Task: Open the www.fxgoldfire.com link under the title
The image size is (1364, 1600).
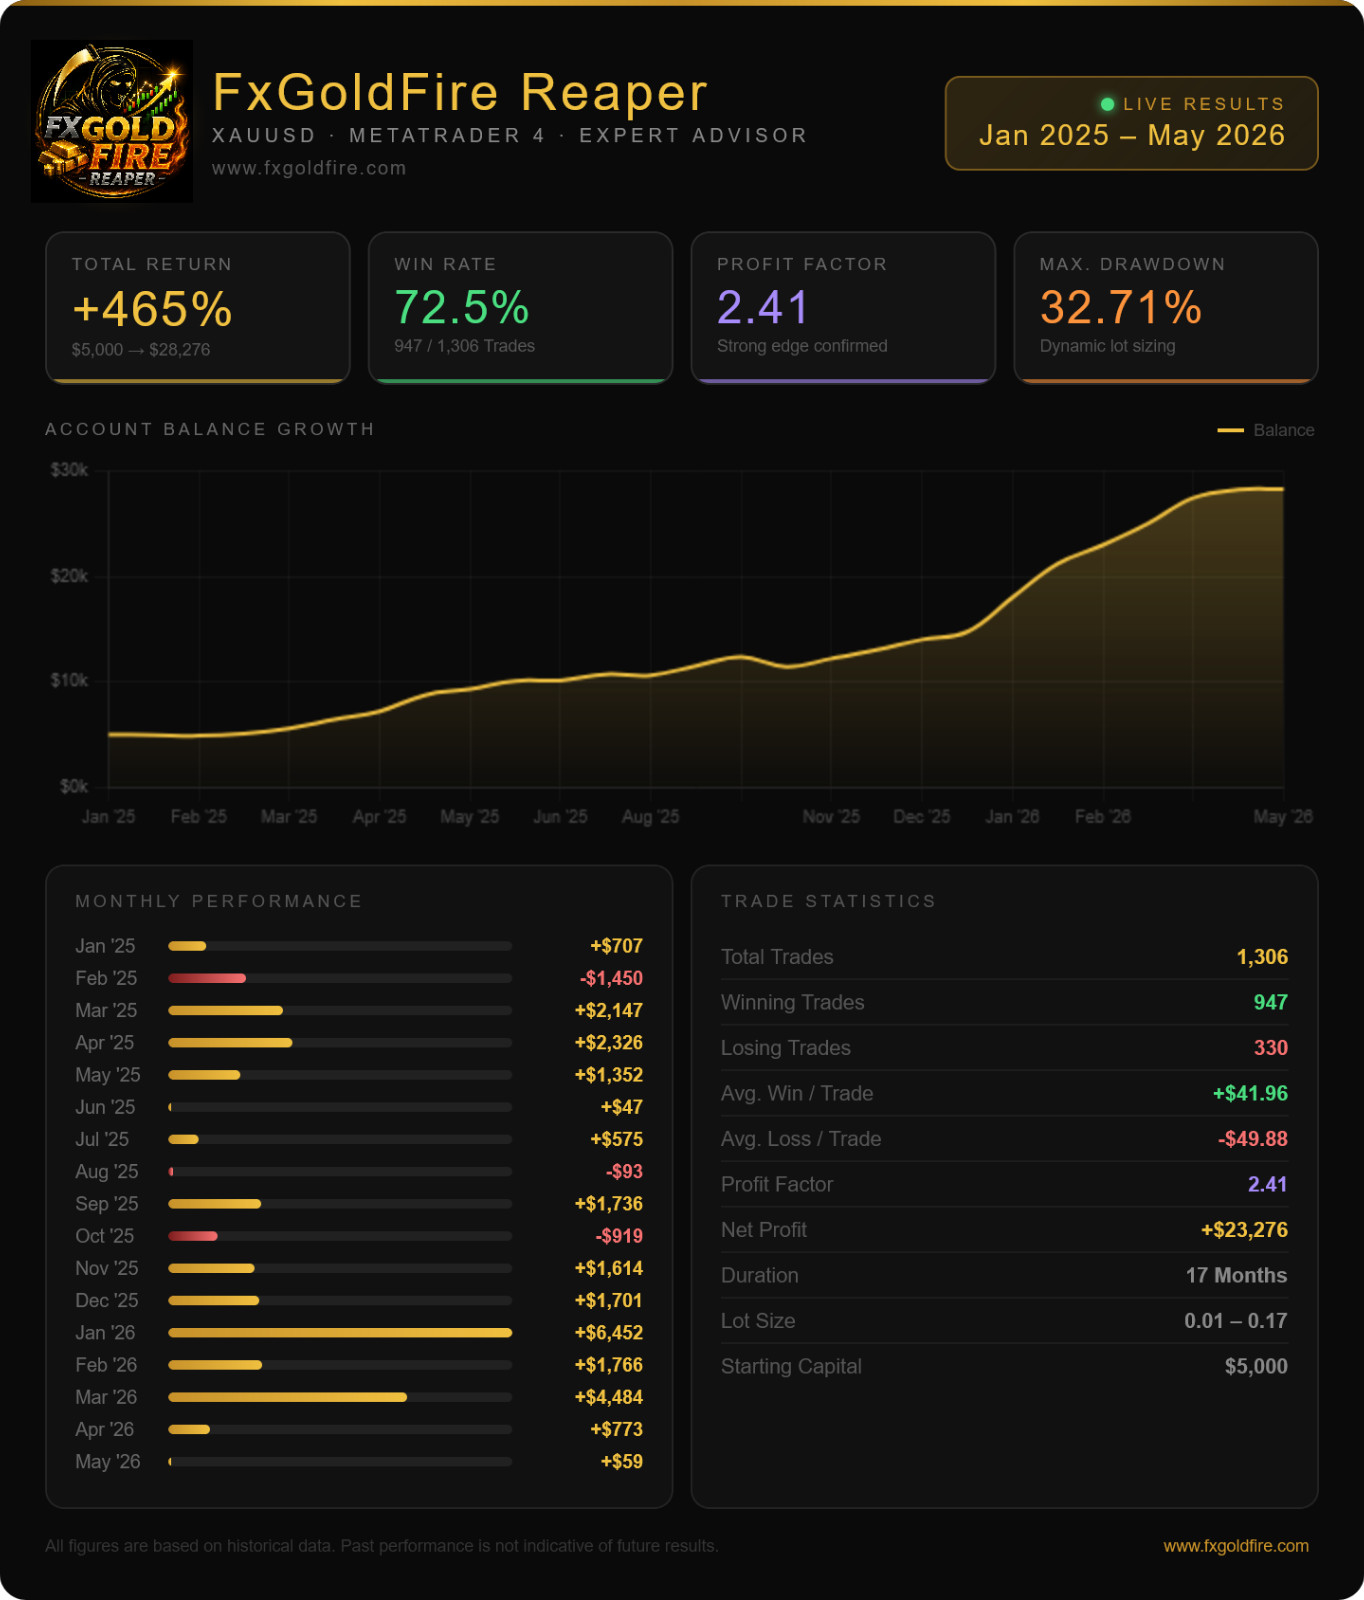Action: point(309,168)
